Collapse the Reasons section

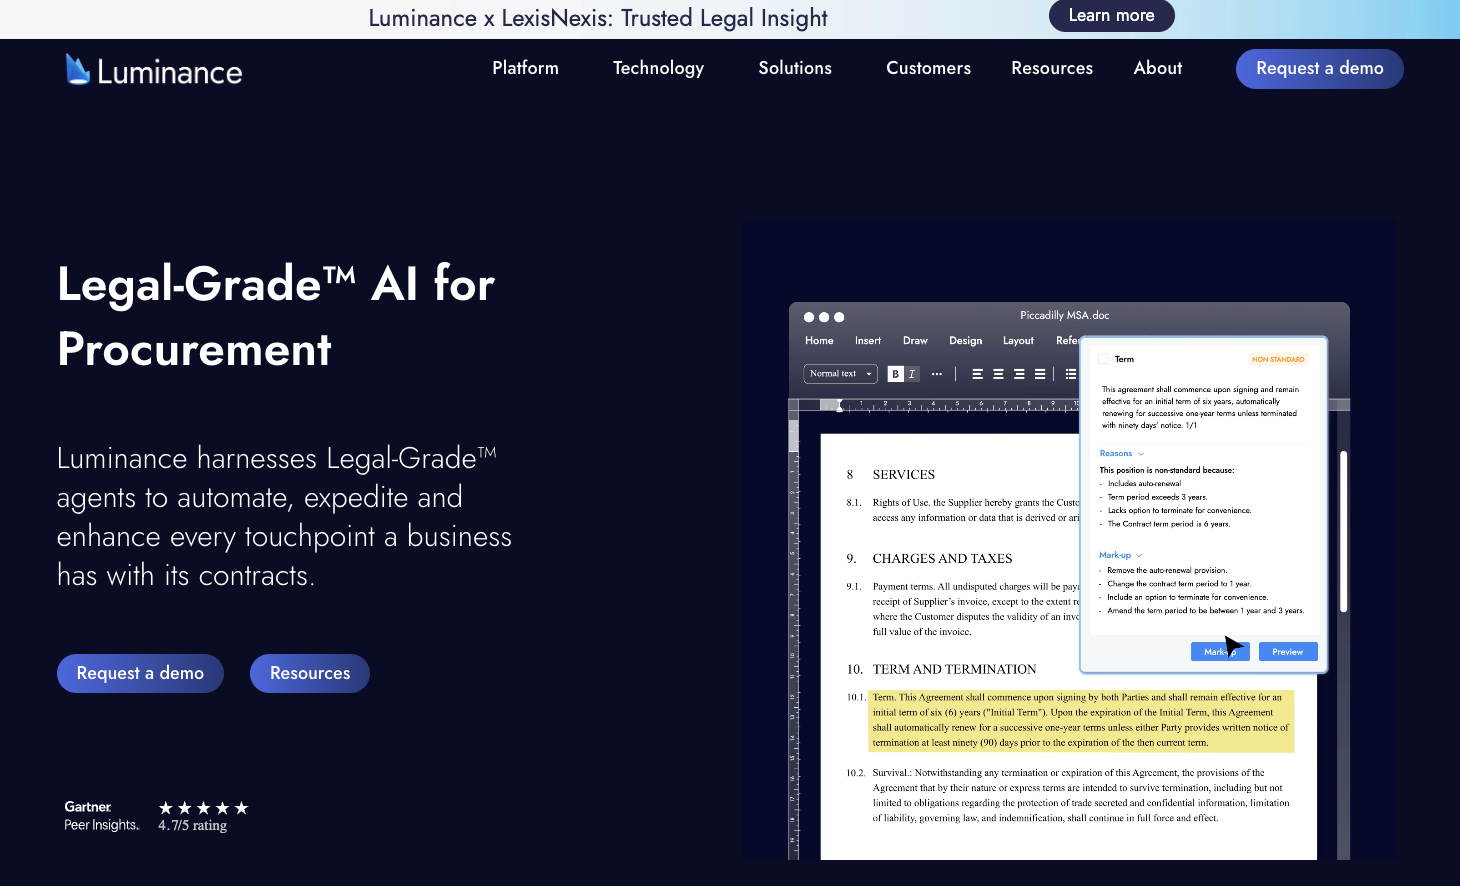click(1122, 454)
